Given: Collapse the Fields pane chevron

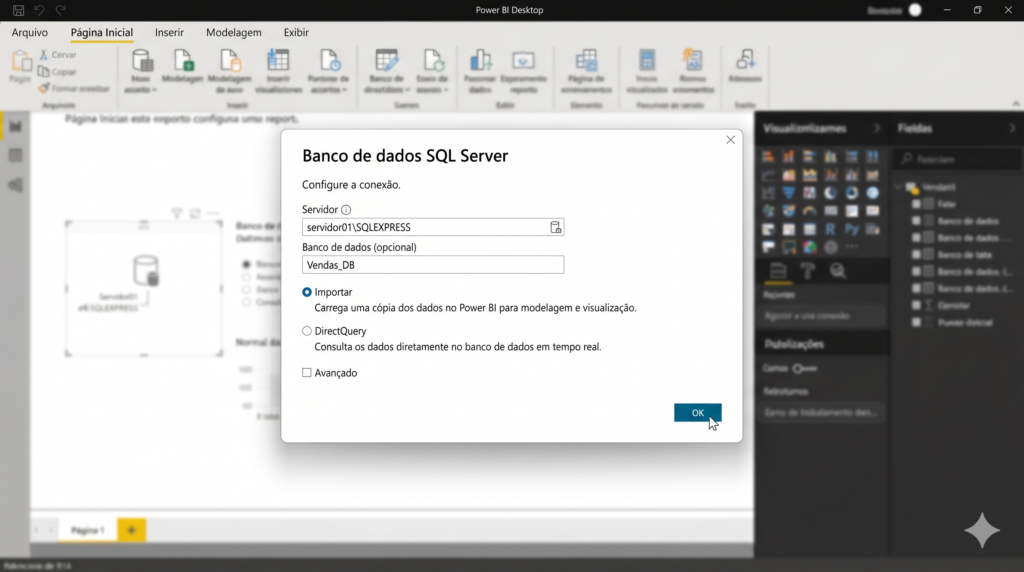Looking at the screenshot, I should (1012, 128).
